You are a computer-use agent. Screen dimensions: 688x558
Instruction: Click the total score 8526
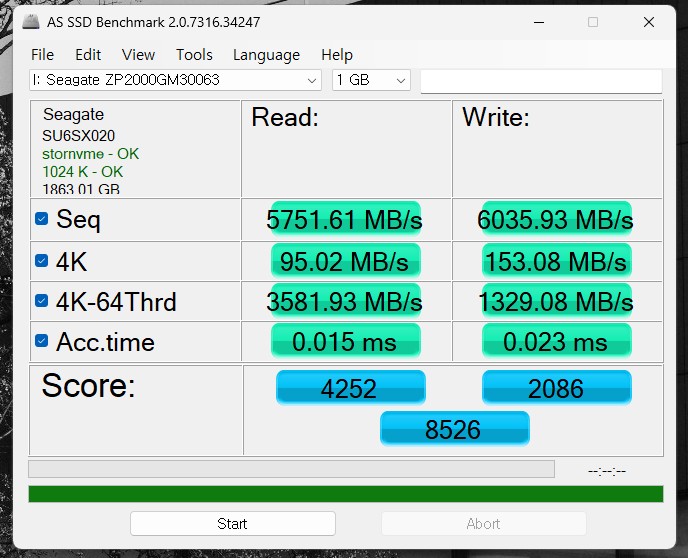click(454, 429)
